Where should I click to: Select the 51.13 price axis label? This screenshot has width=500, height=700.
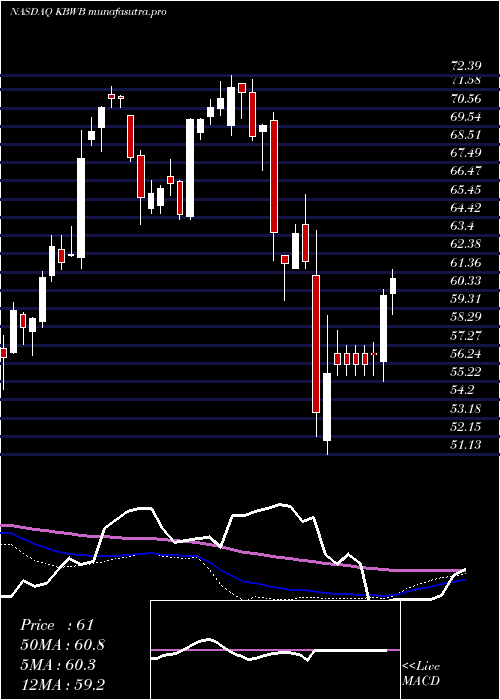click(x=466, y=445)
